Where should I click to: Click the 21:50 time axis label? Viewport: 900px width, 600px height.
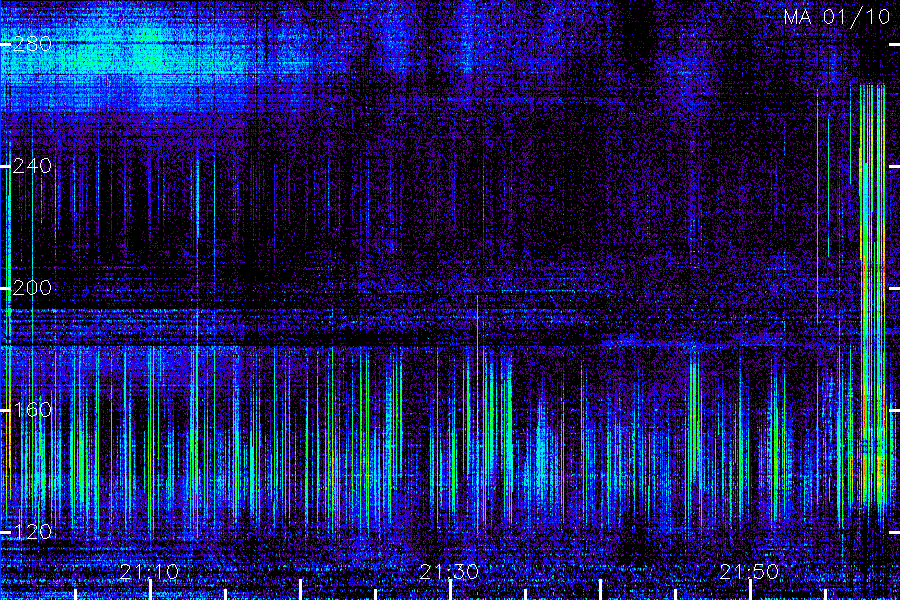750,572
